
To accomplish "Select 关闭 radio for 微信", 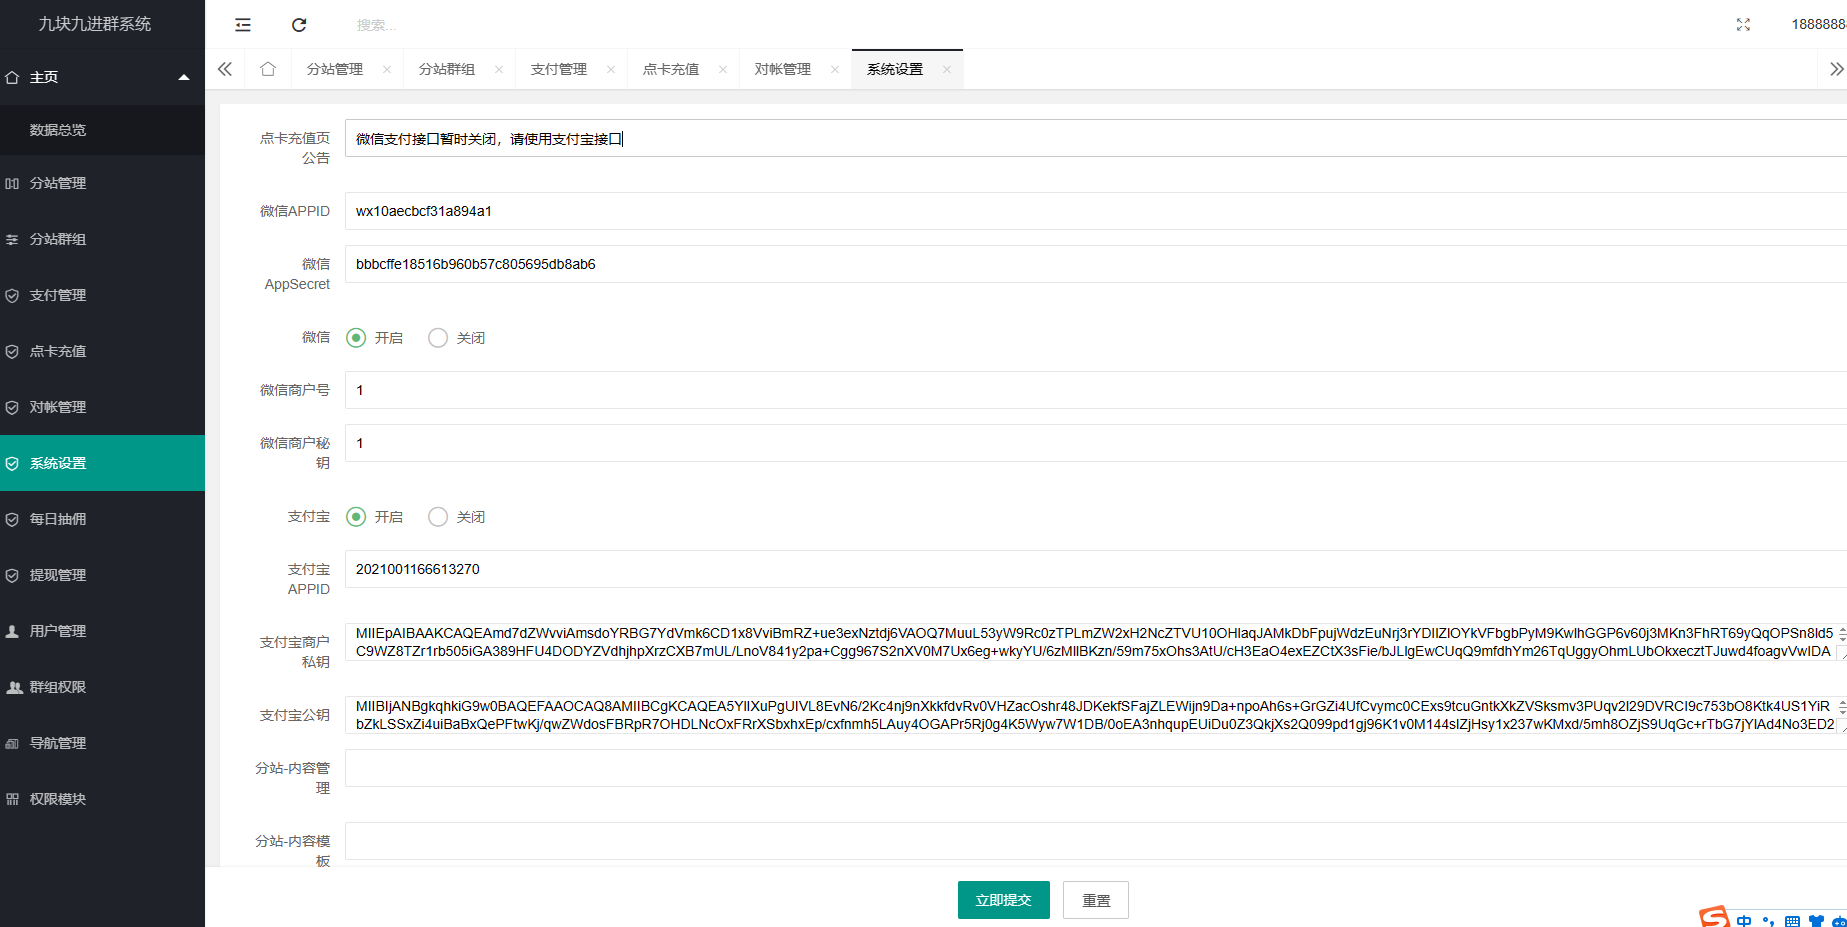I will 438,338.
